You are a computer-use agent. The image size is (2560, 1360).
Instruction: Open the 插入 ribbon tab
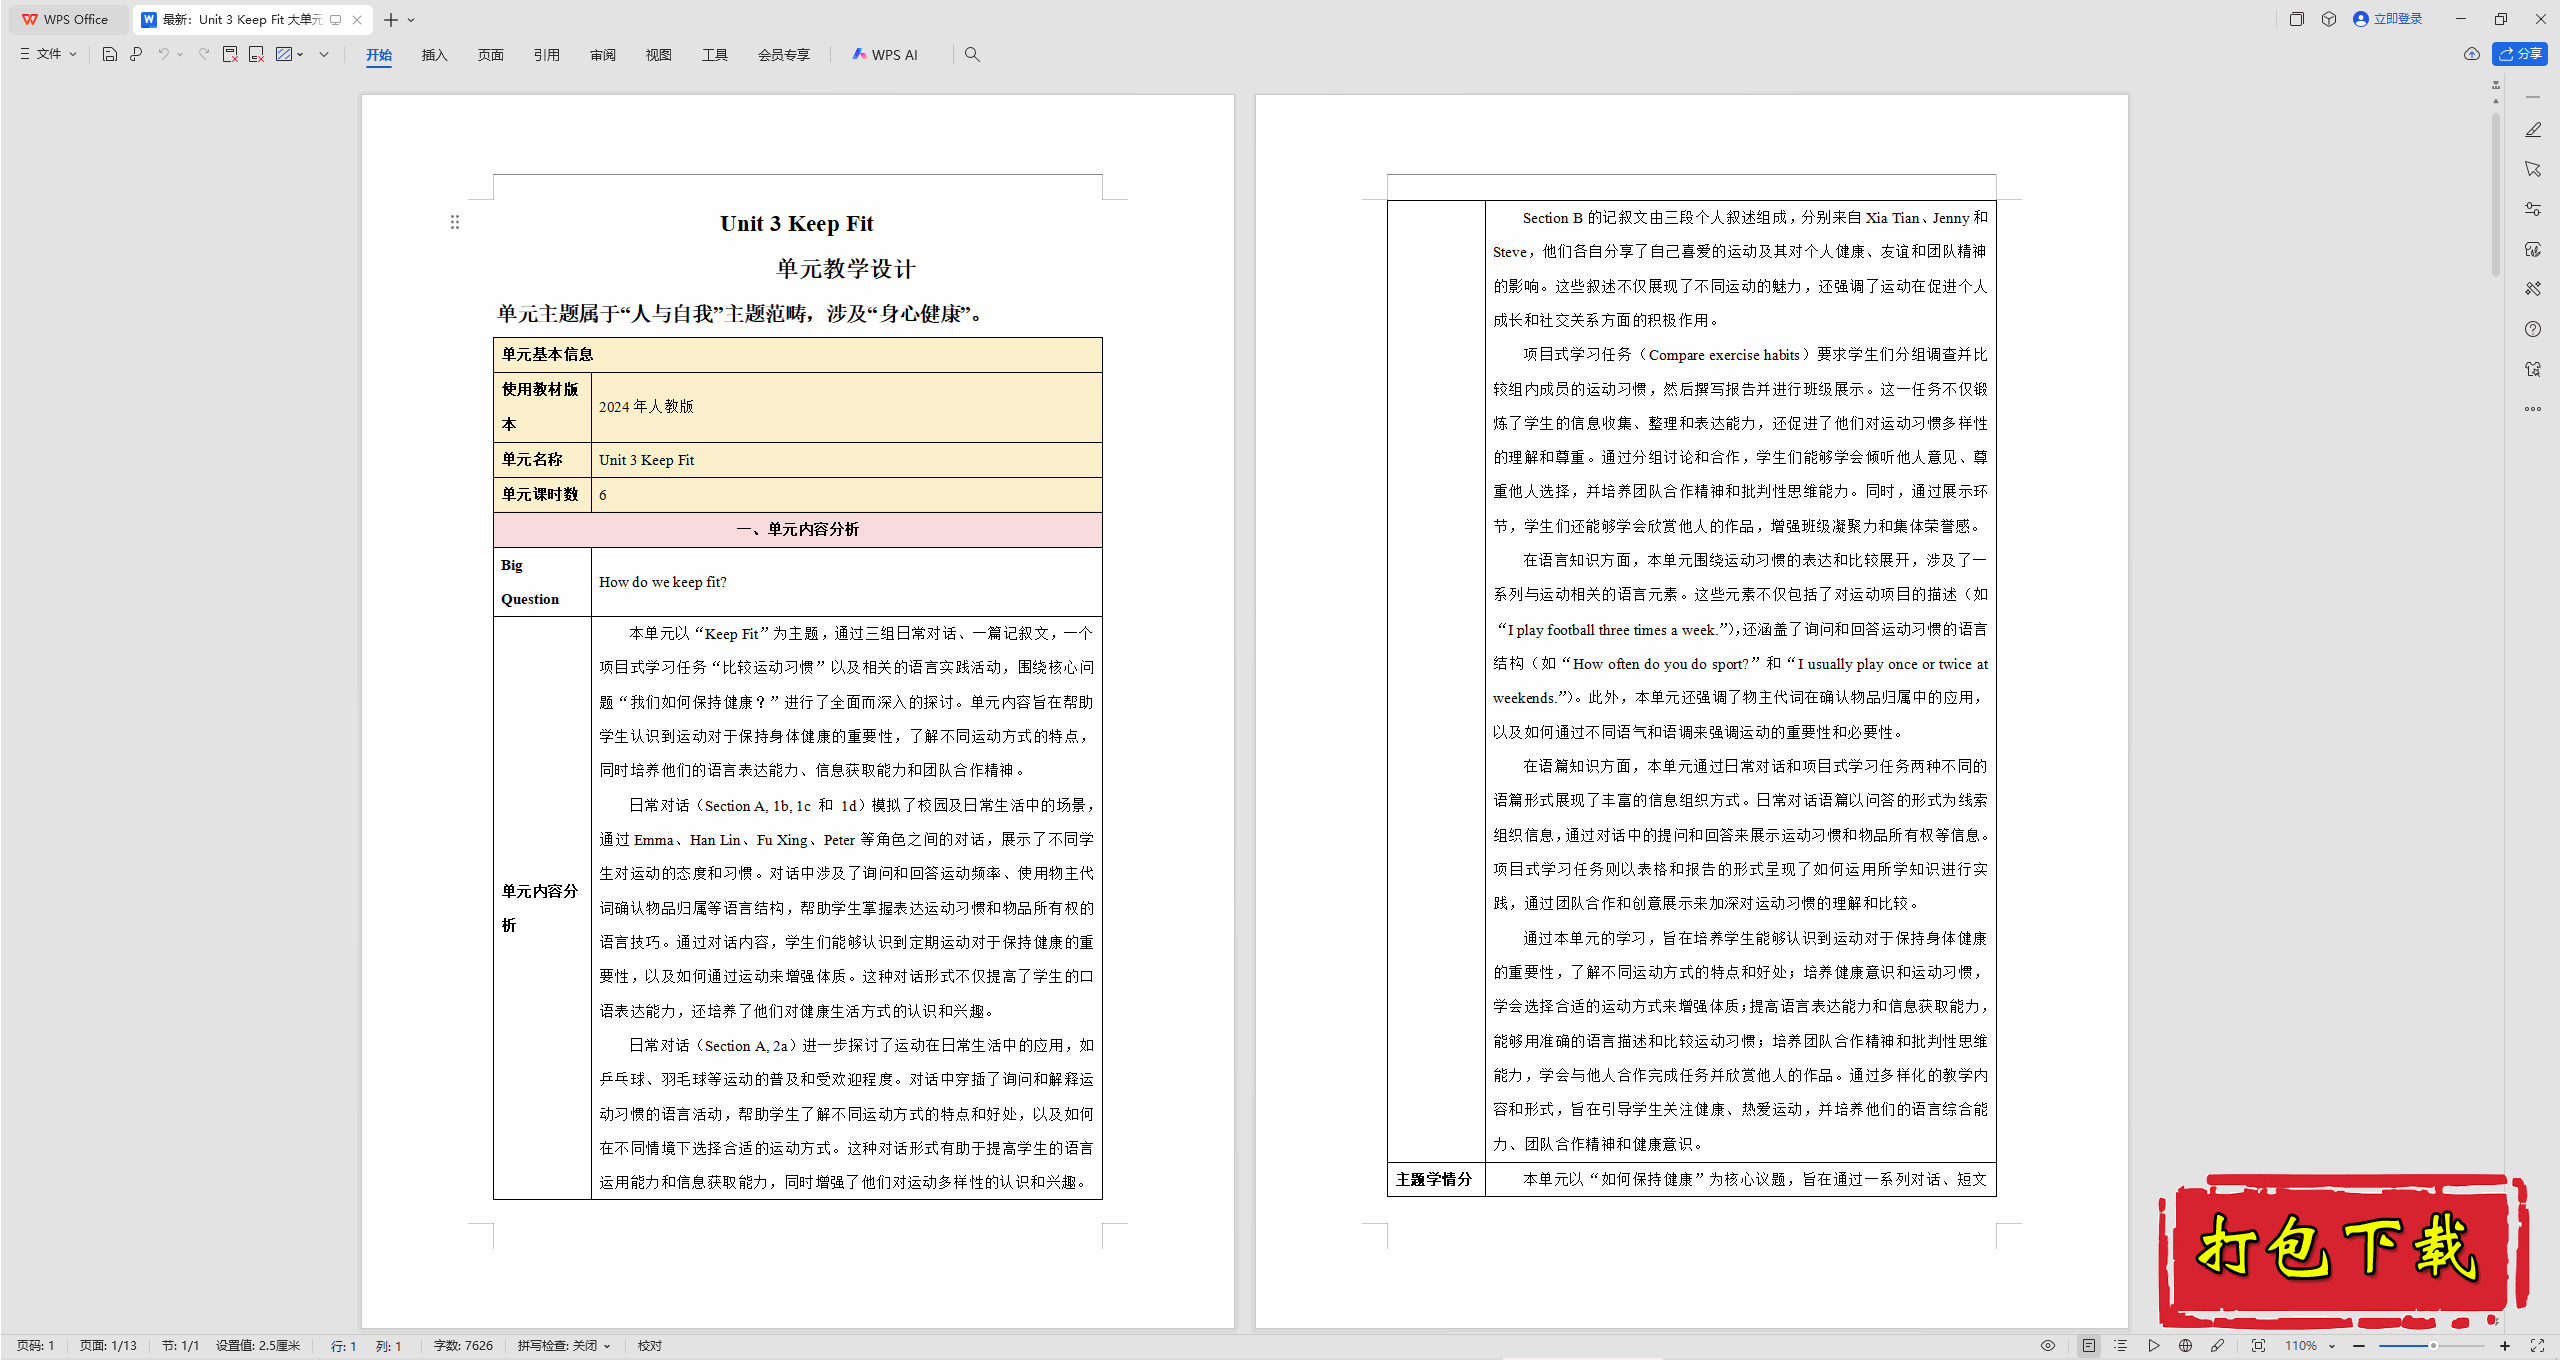pos(434,55)
